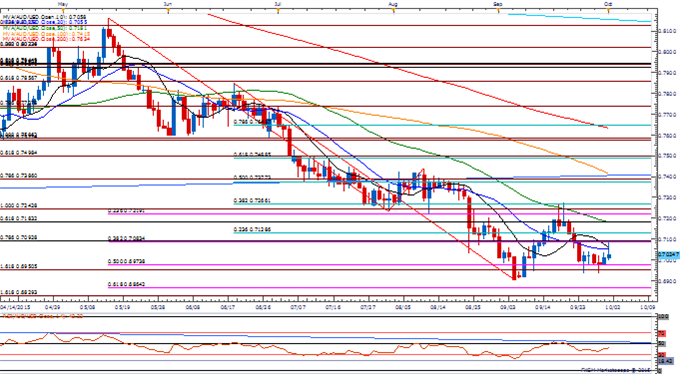Select the Aug month marker on top axis

(x=393, y=4)
